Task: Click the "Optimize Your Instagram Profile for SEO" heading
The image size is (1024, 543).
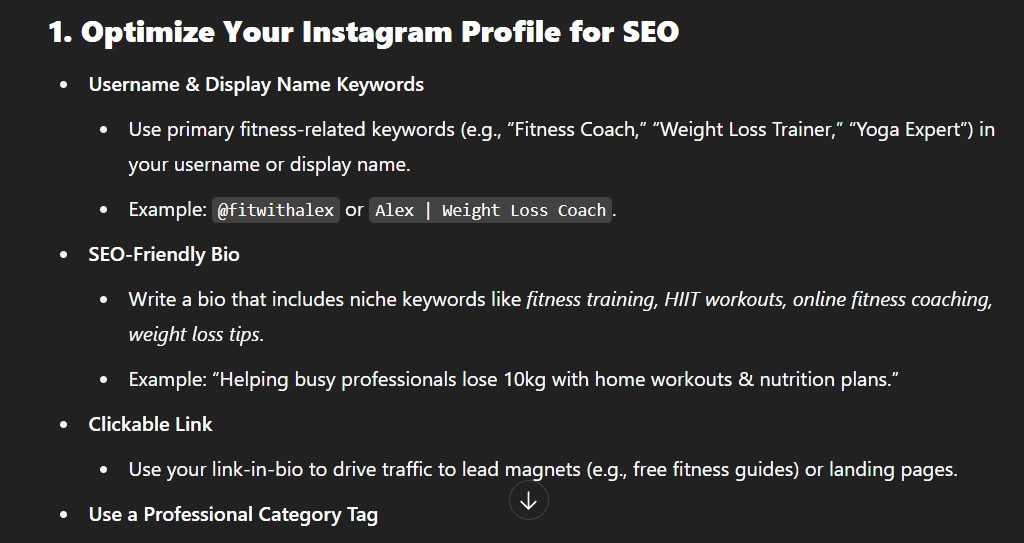Action: coord(364,31)
